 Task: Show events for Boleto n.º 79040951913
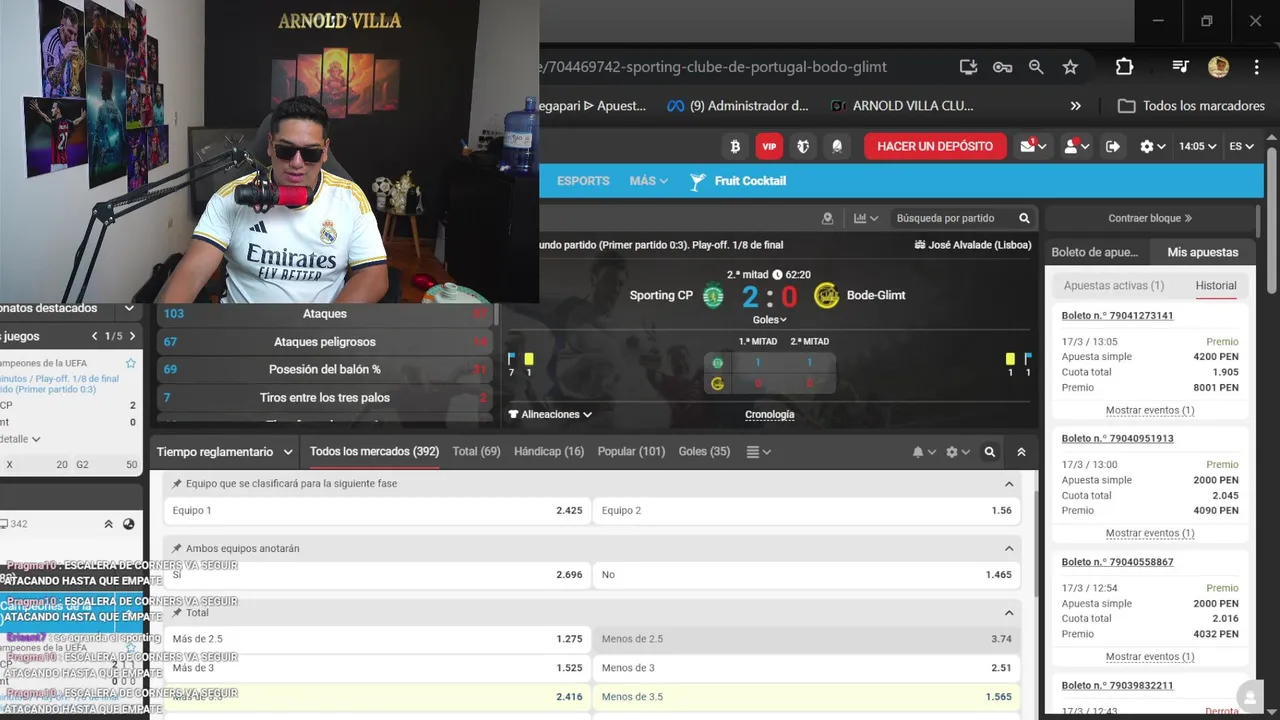click(x=1150, y=533)
